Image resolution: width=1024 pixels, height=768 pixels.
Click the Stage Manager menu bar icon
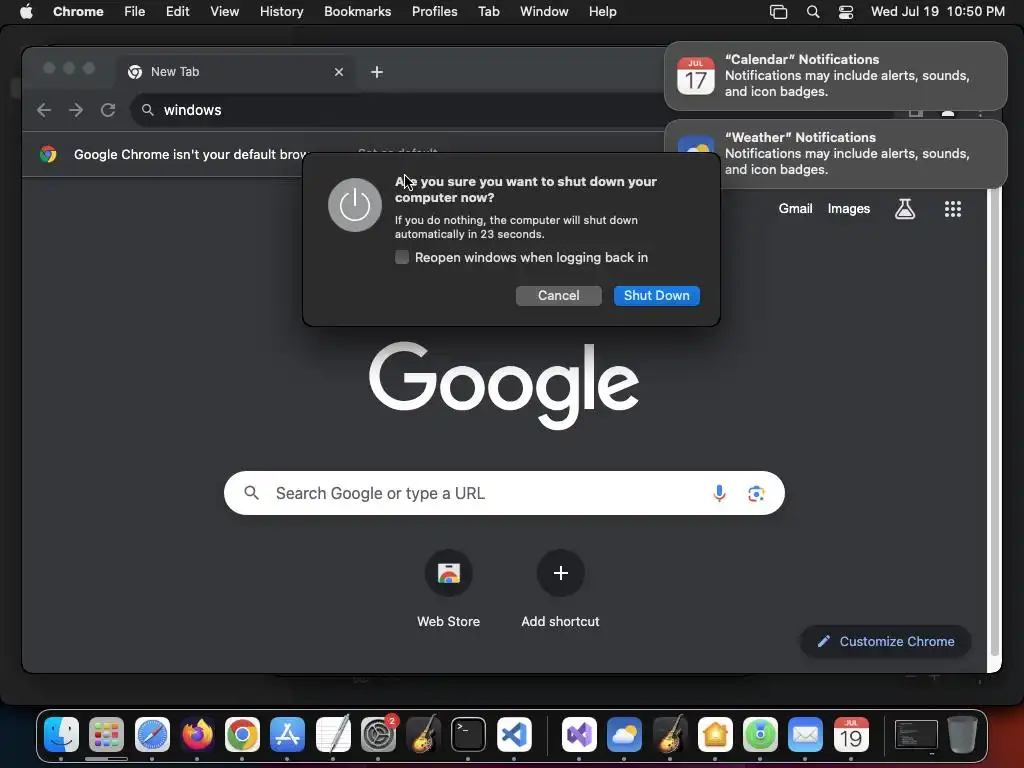[778, 12]
